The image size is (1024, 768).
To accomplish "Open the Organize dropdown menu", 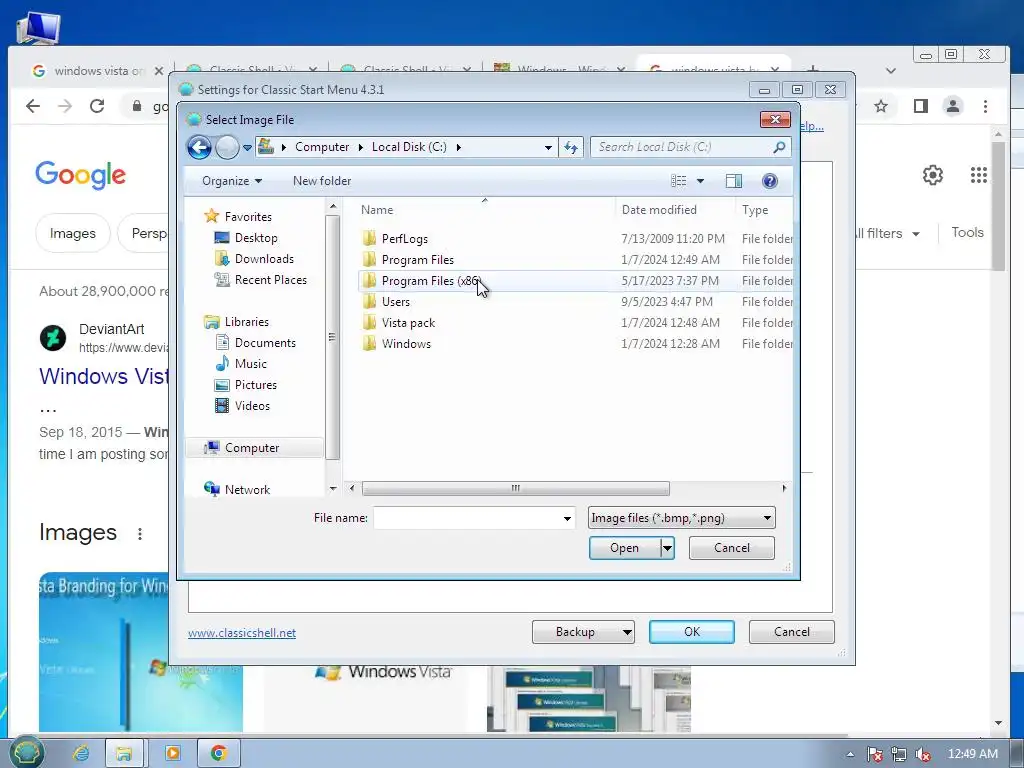I will pyautogui.click(x=231, y=181).
